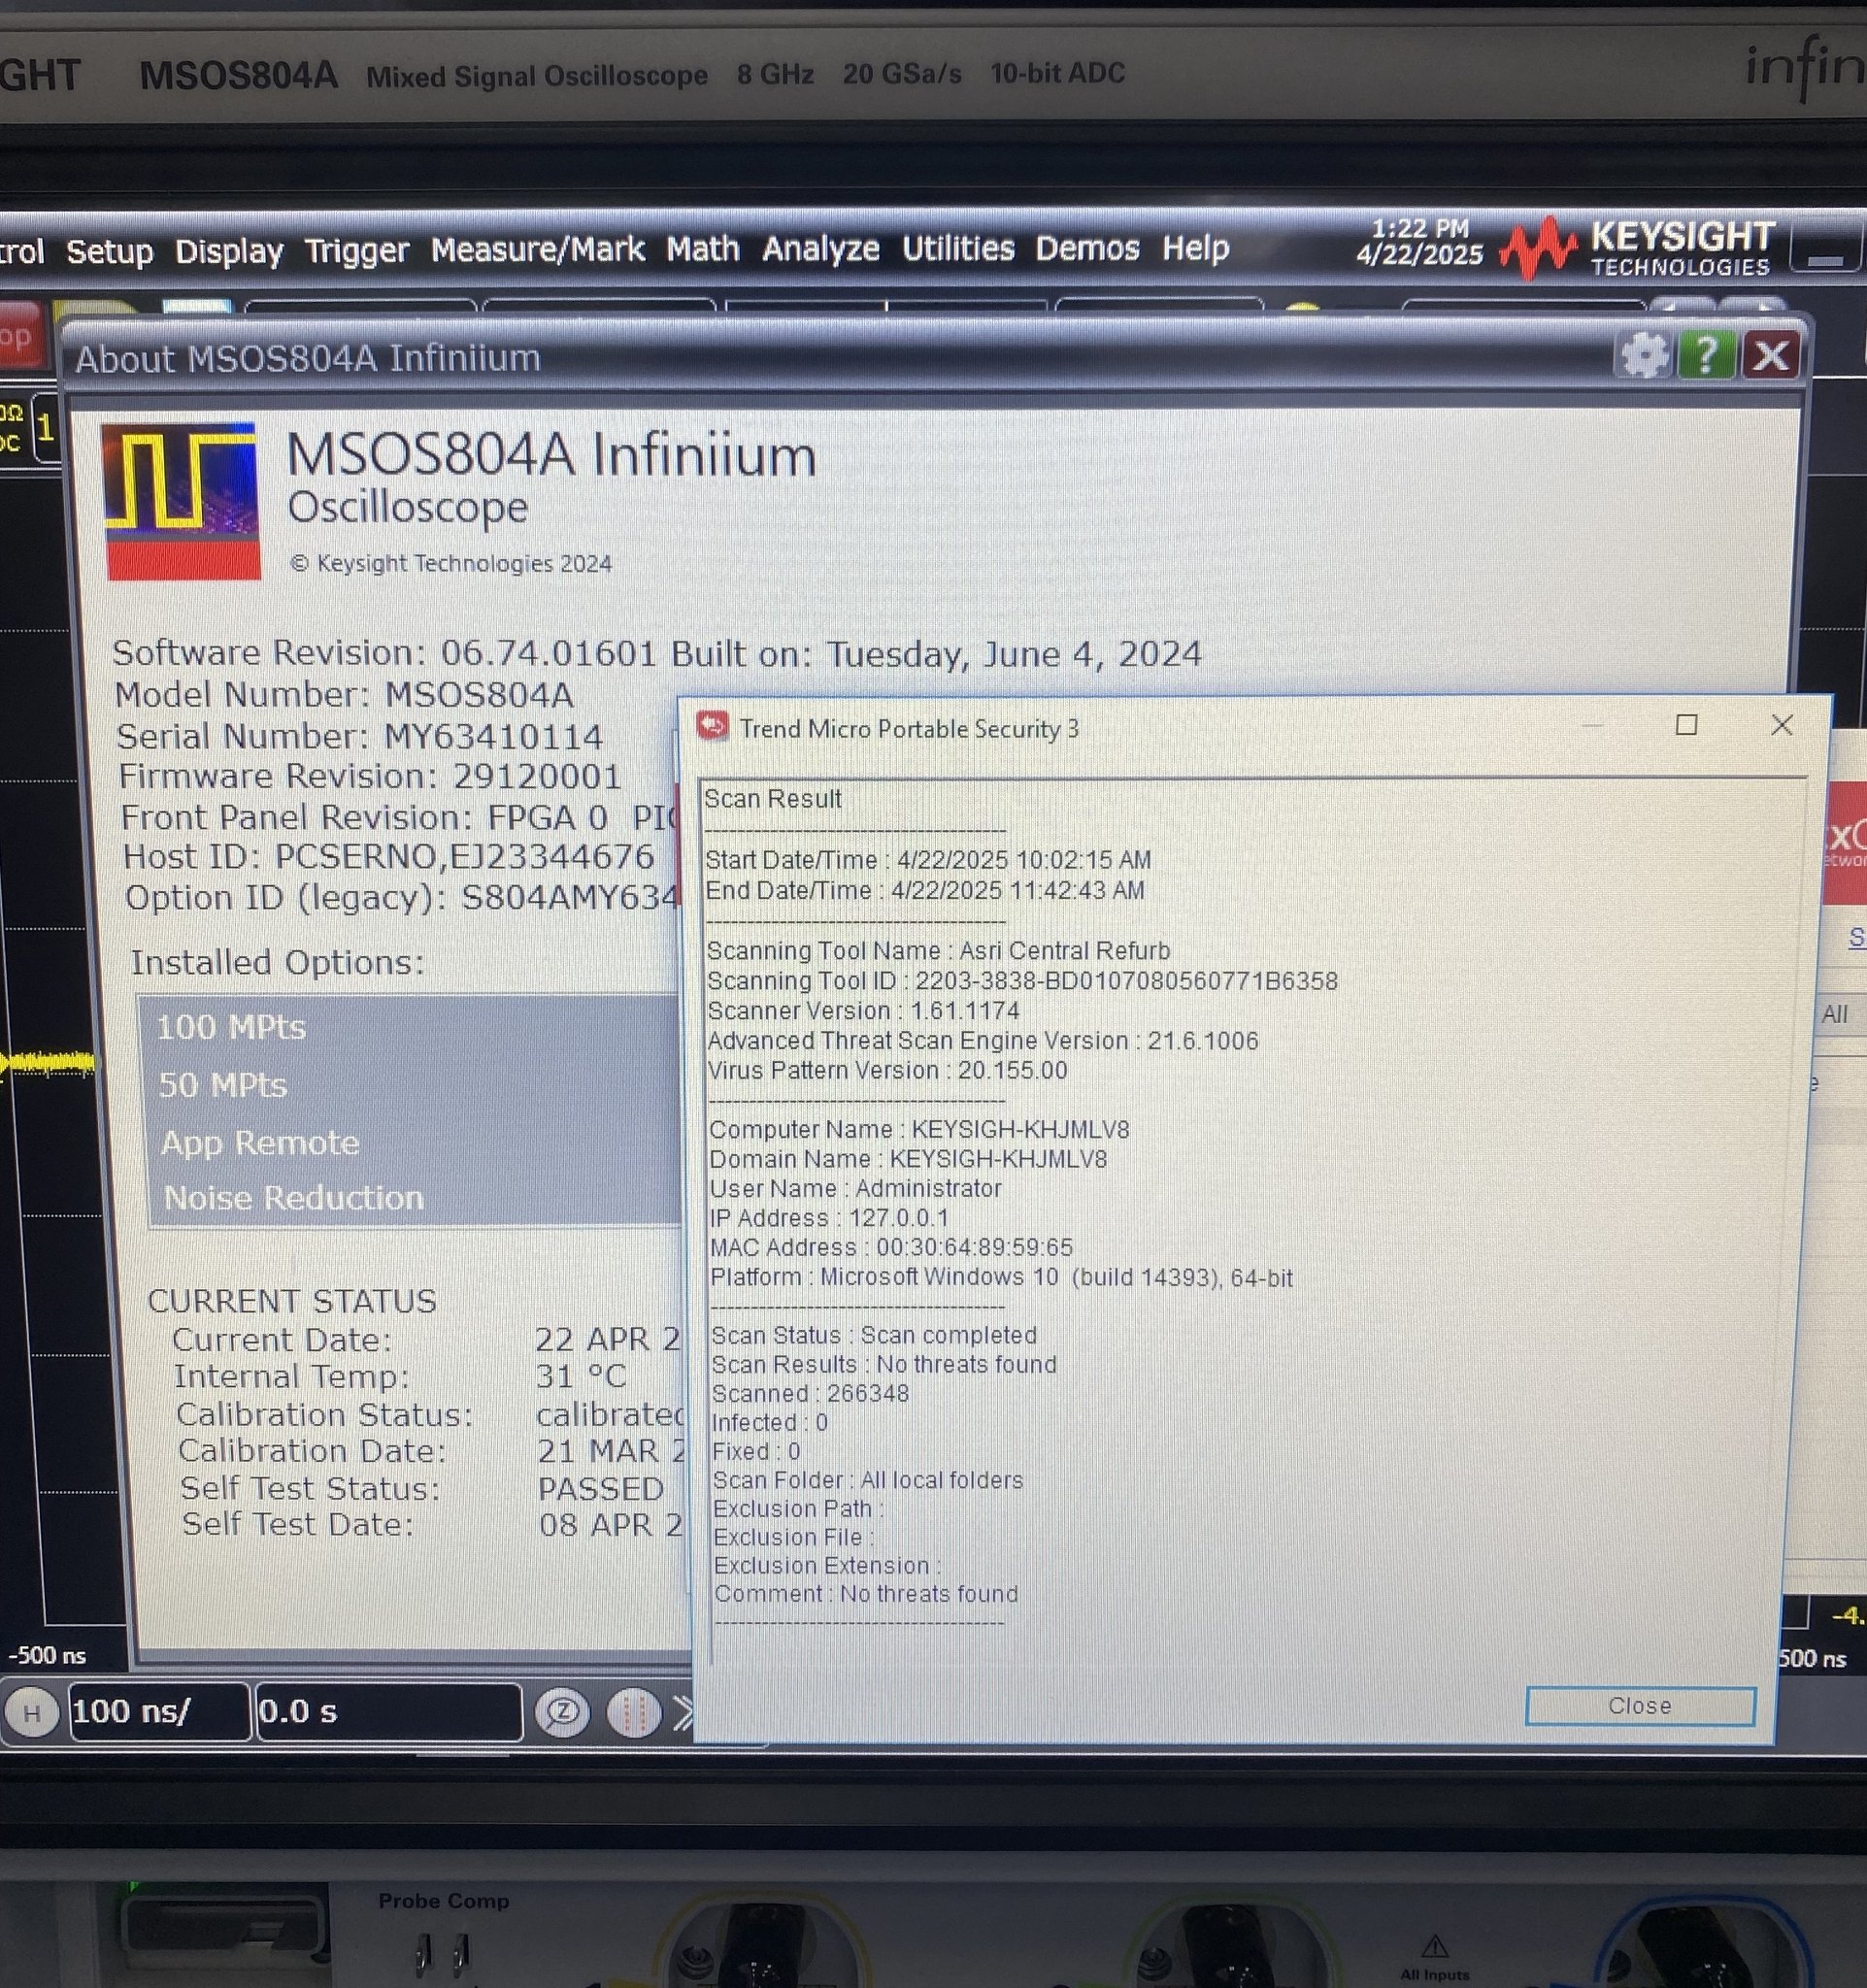Click the channel 1 yellow indicator
Image resolution: width=1867 pixels, height=1988 pixels.
point(46,428)
